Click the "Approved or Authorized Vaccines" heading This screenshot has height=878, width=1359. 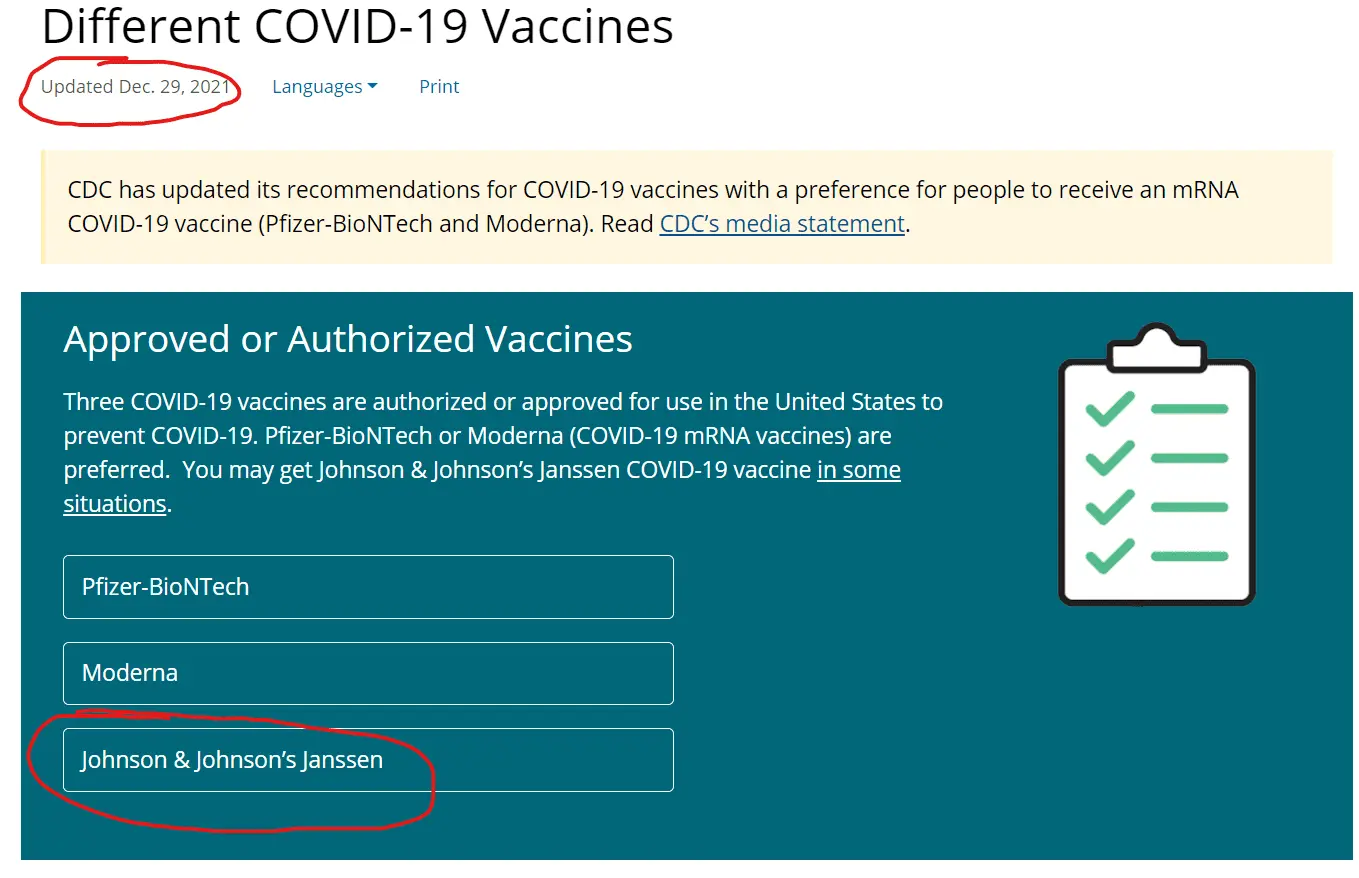coord(348,340)
